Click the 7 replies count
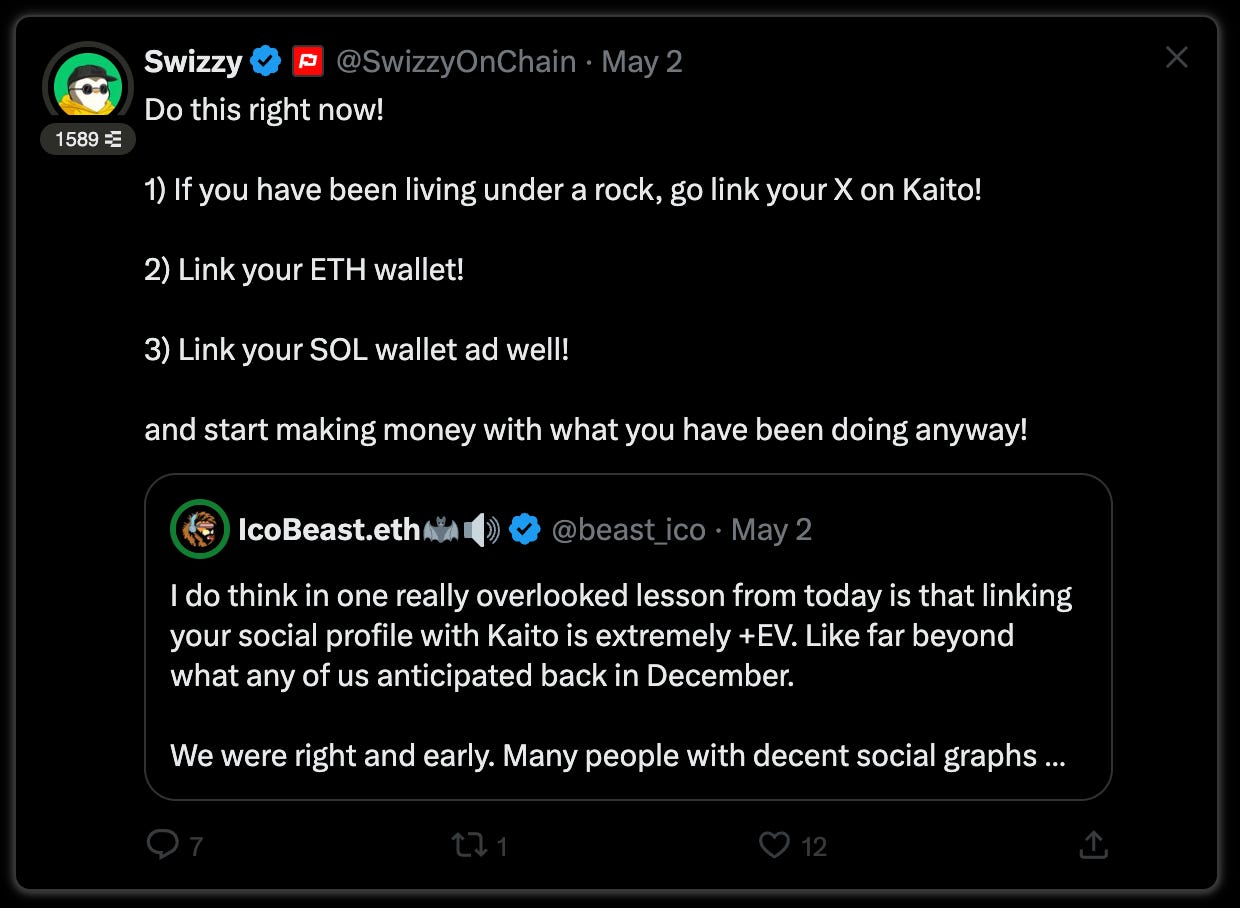 tap(196, 847)
